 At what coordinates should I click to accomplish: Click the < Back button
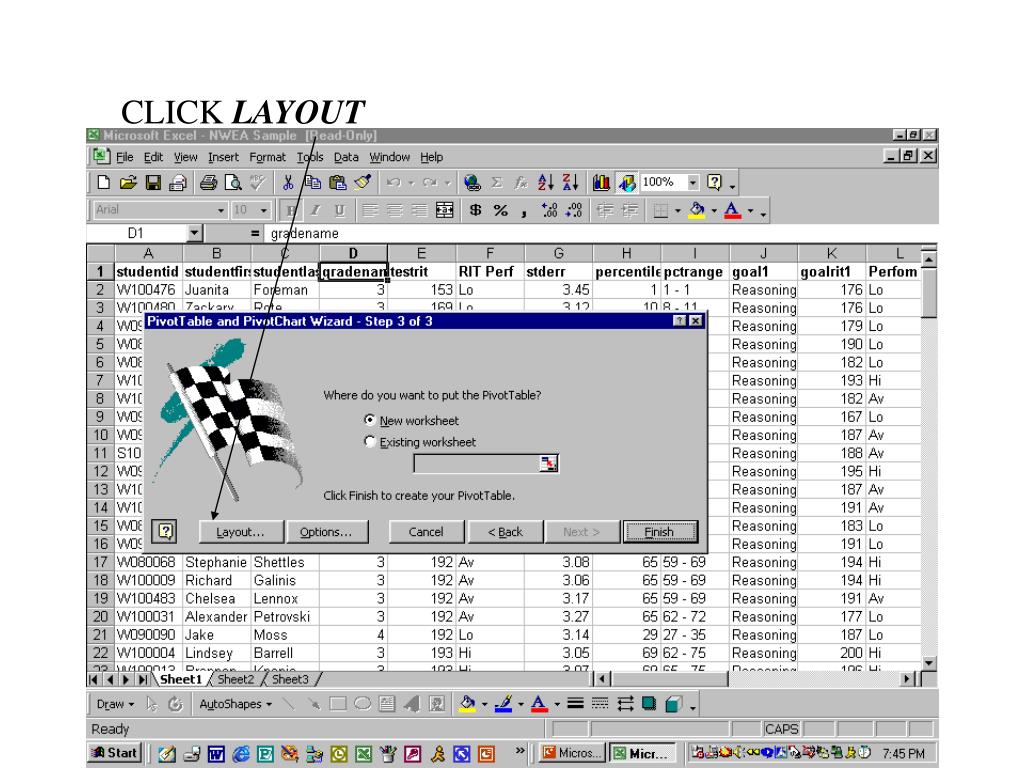[505, 532]
